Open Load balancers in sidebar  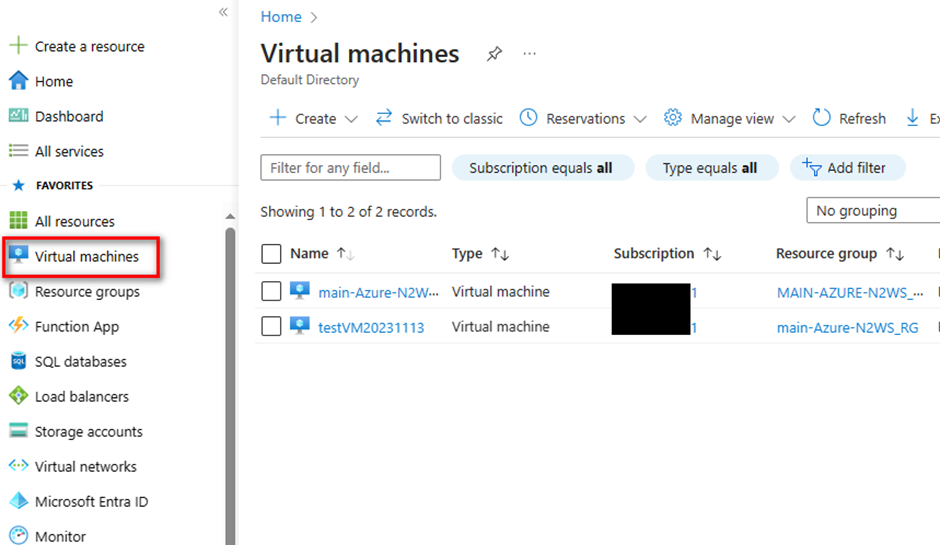(x=82, y=396)
